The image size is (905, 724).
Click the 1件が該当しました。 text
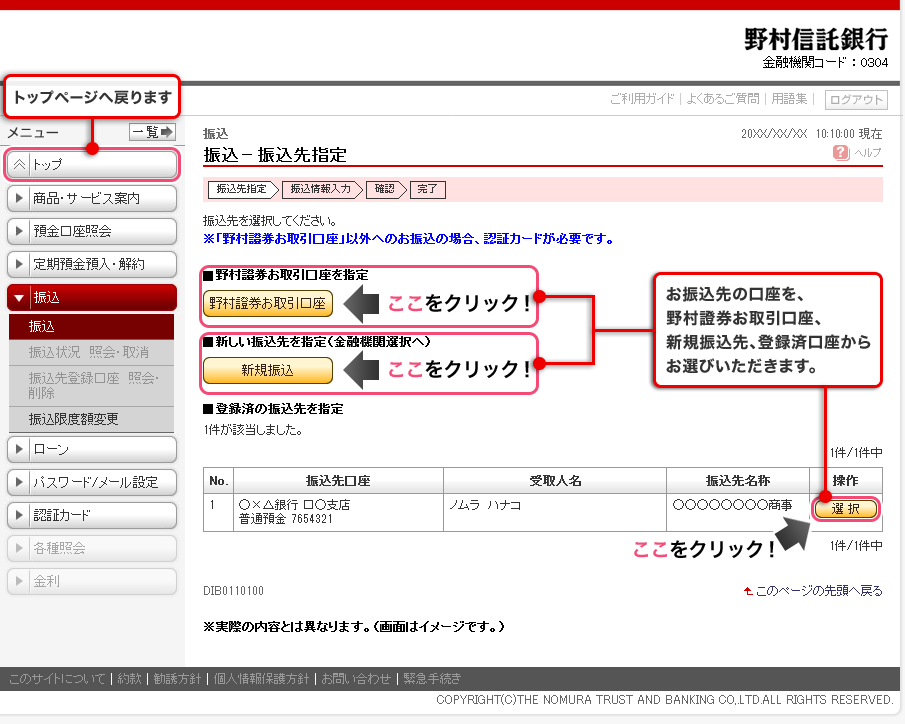click(253, 430)
